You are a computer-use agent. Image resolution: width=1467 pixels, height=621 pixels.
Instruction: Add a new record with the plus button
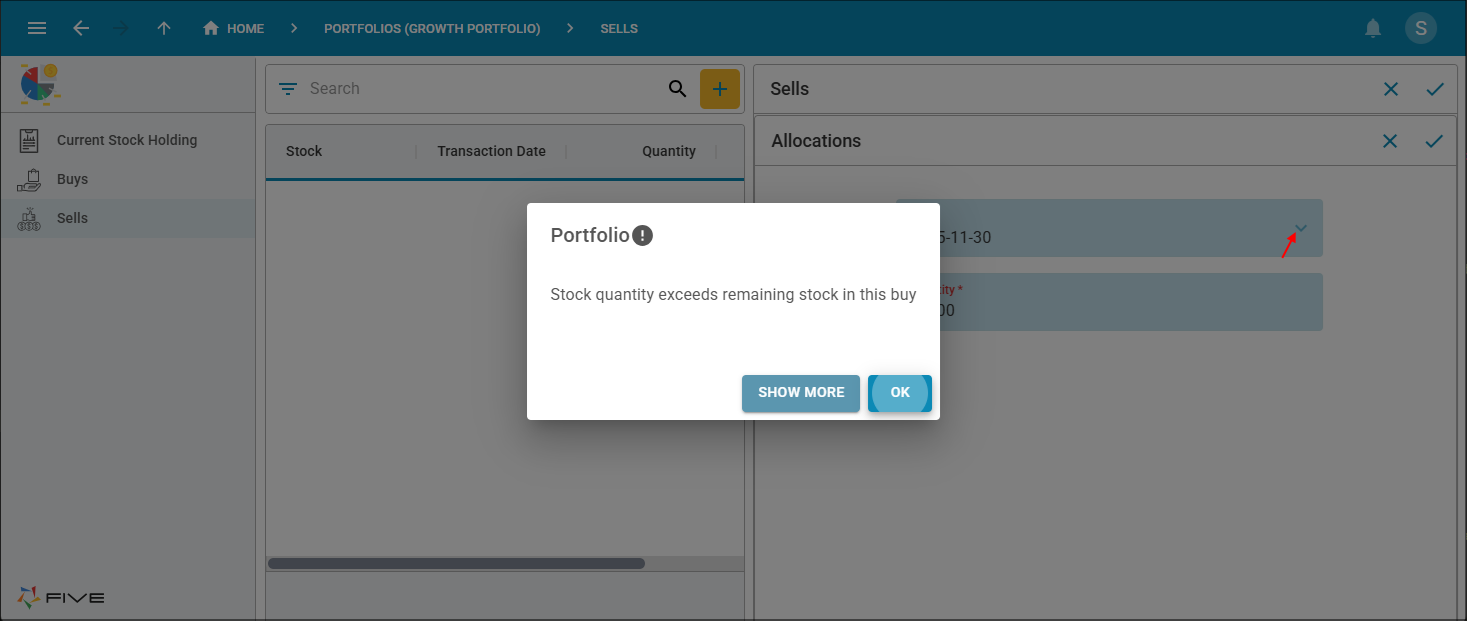pyautogui.click(x=720, y=88)
